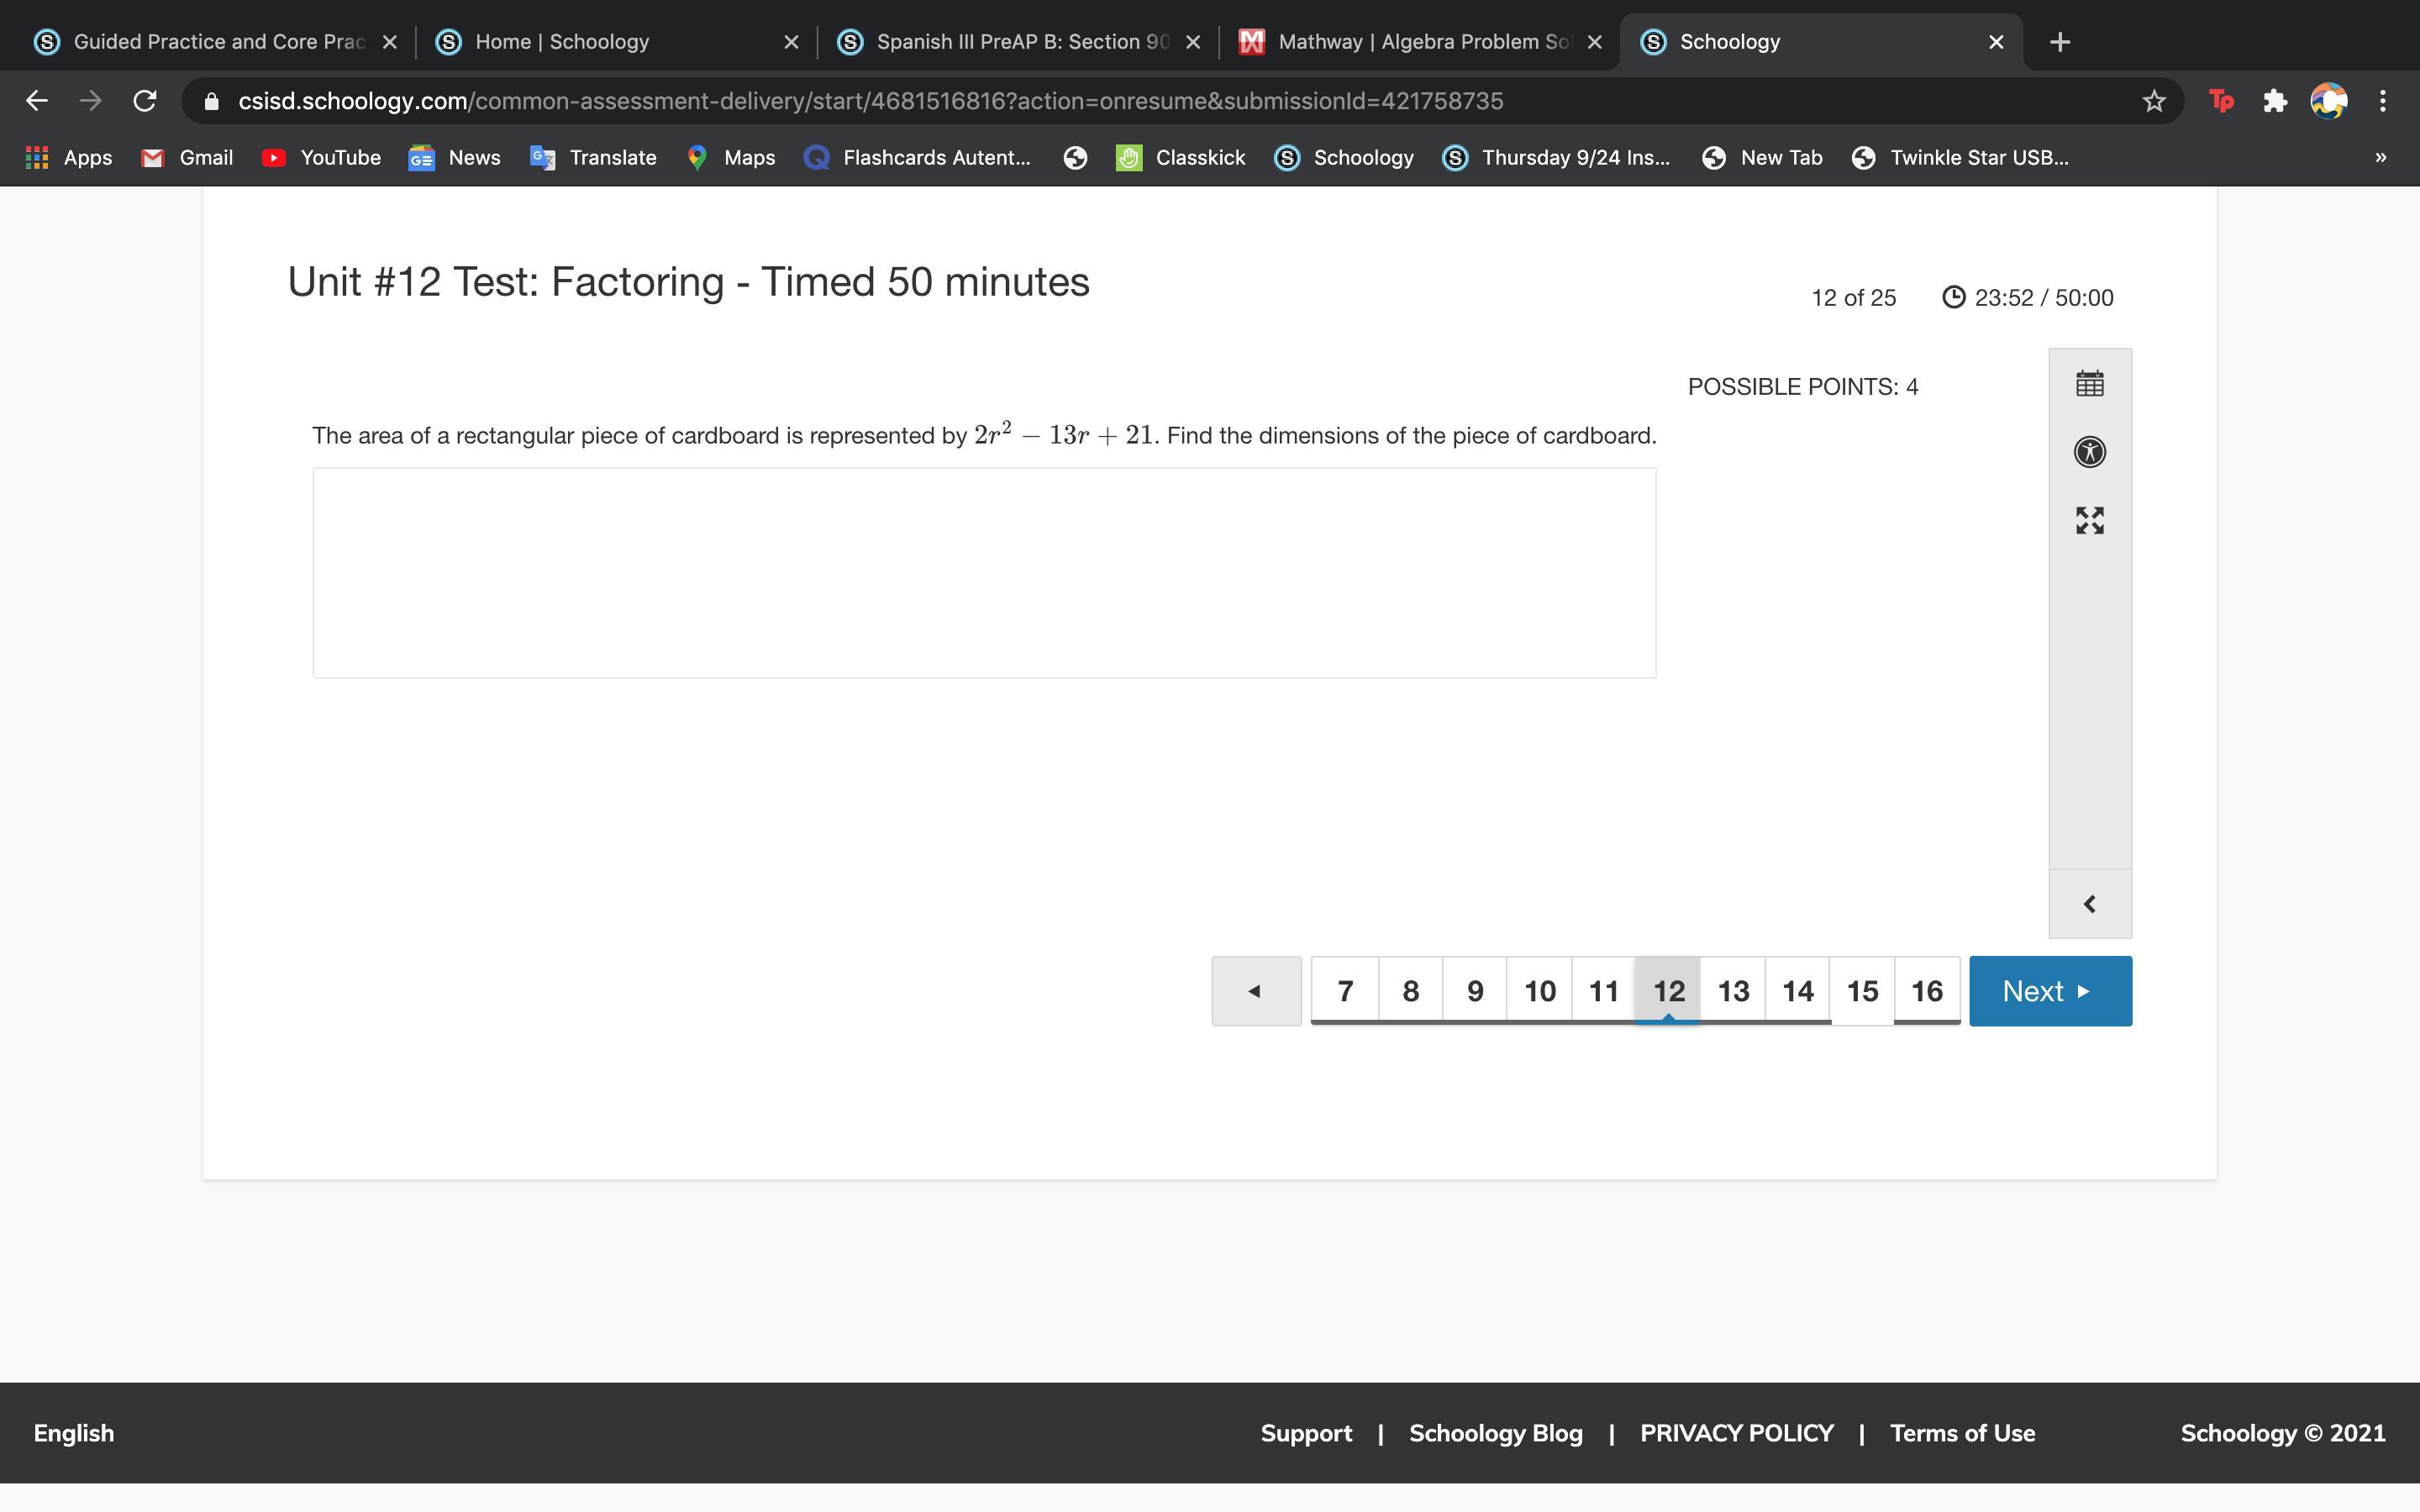Open the Support footer link

coord(1306,1433)
